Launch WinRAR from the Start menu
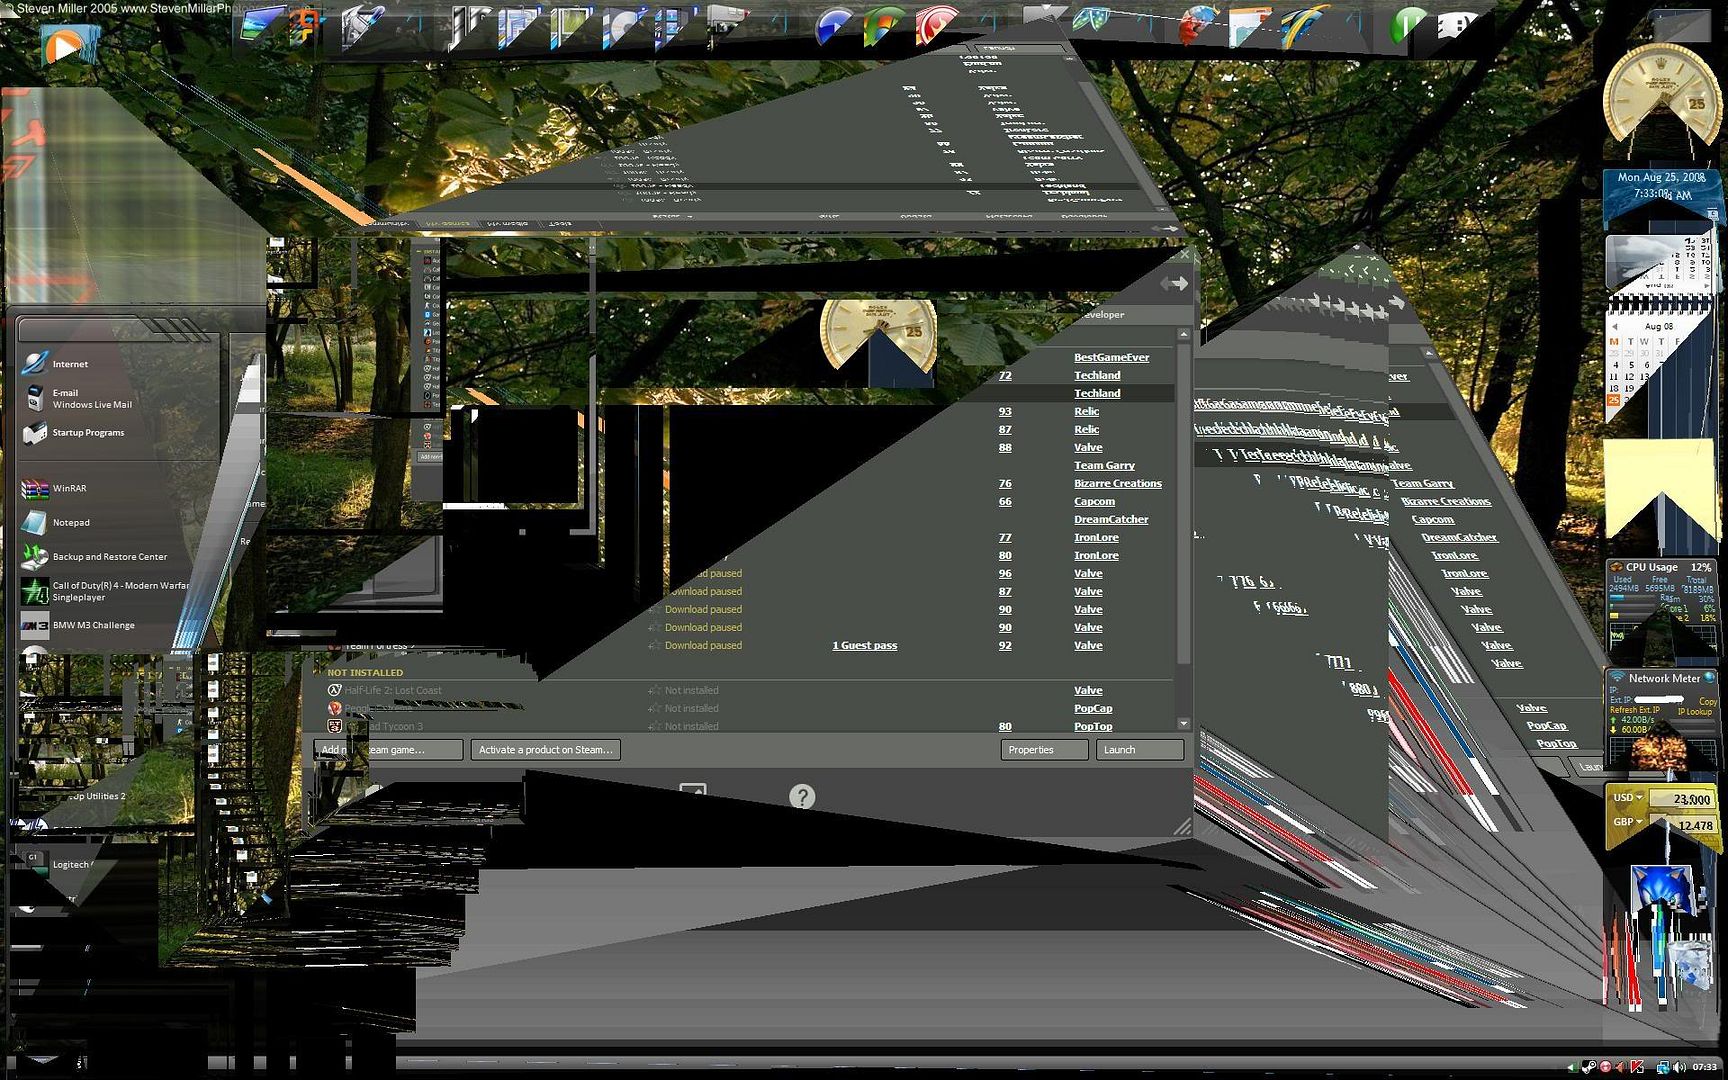Viewport: 1728px width, 1080px height. 68,489
